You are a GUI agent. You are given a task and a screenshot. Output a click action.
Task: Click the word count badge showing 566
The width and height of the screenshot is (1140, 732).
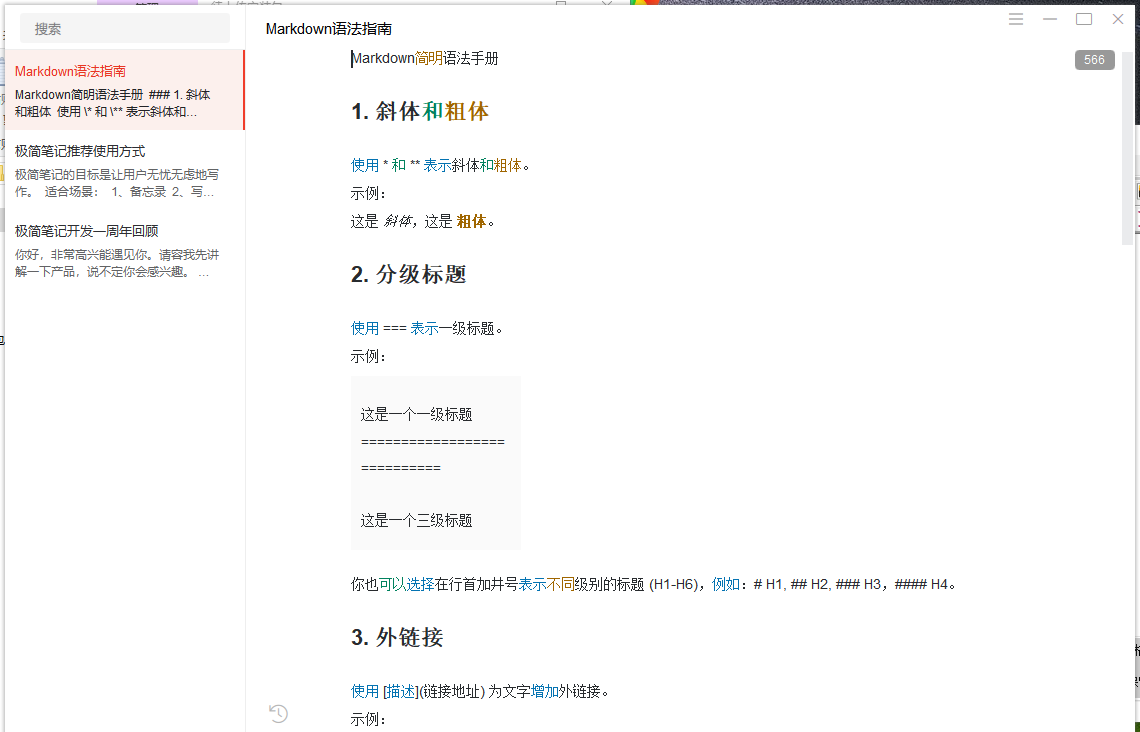tap(1094, 60)
